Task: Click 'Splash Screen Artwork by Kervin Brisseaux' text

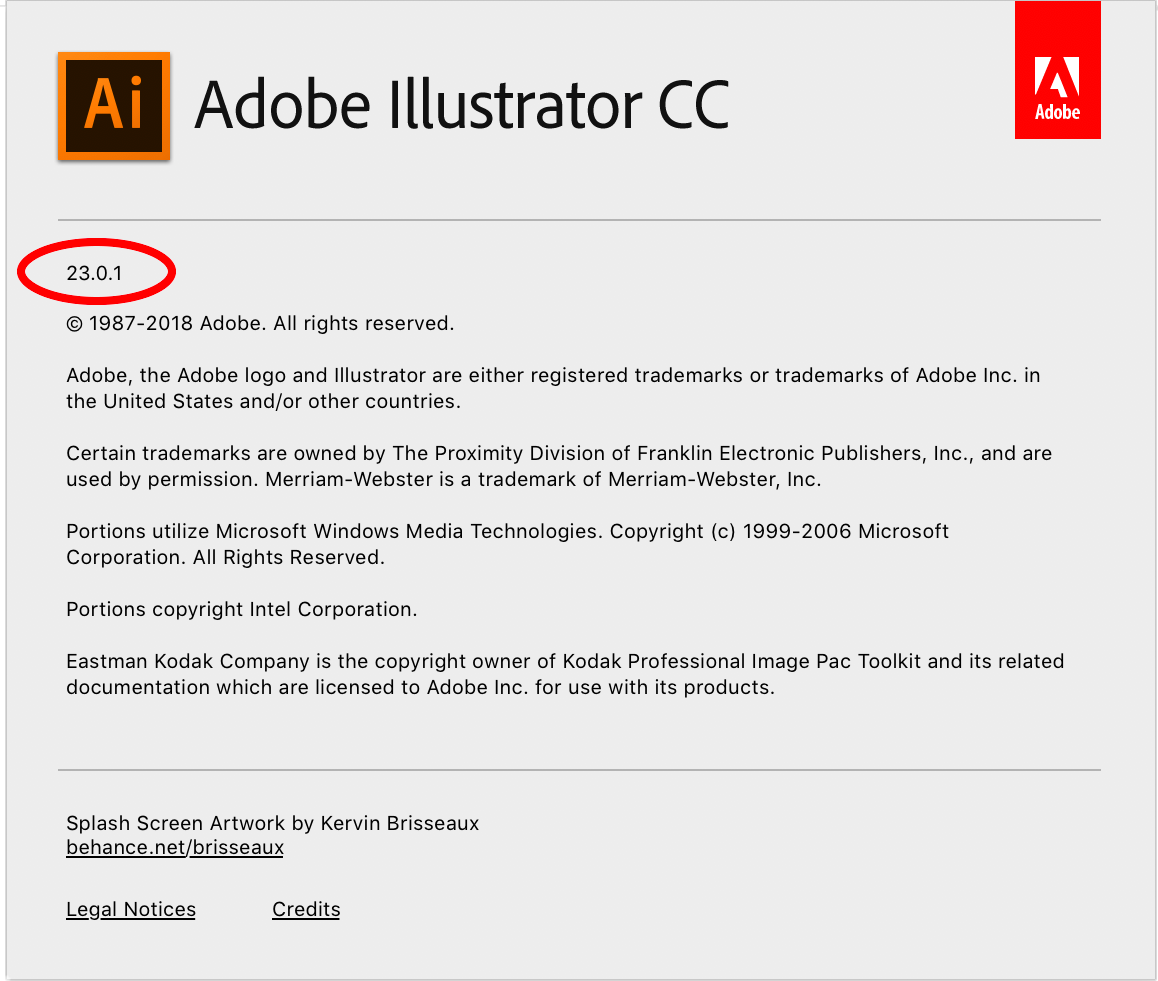Action: pyautogui.click(x=272, y=824)
